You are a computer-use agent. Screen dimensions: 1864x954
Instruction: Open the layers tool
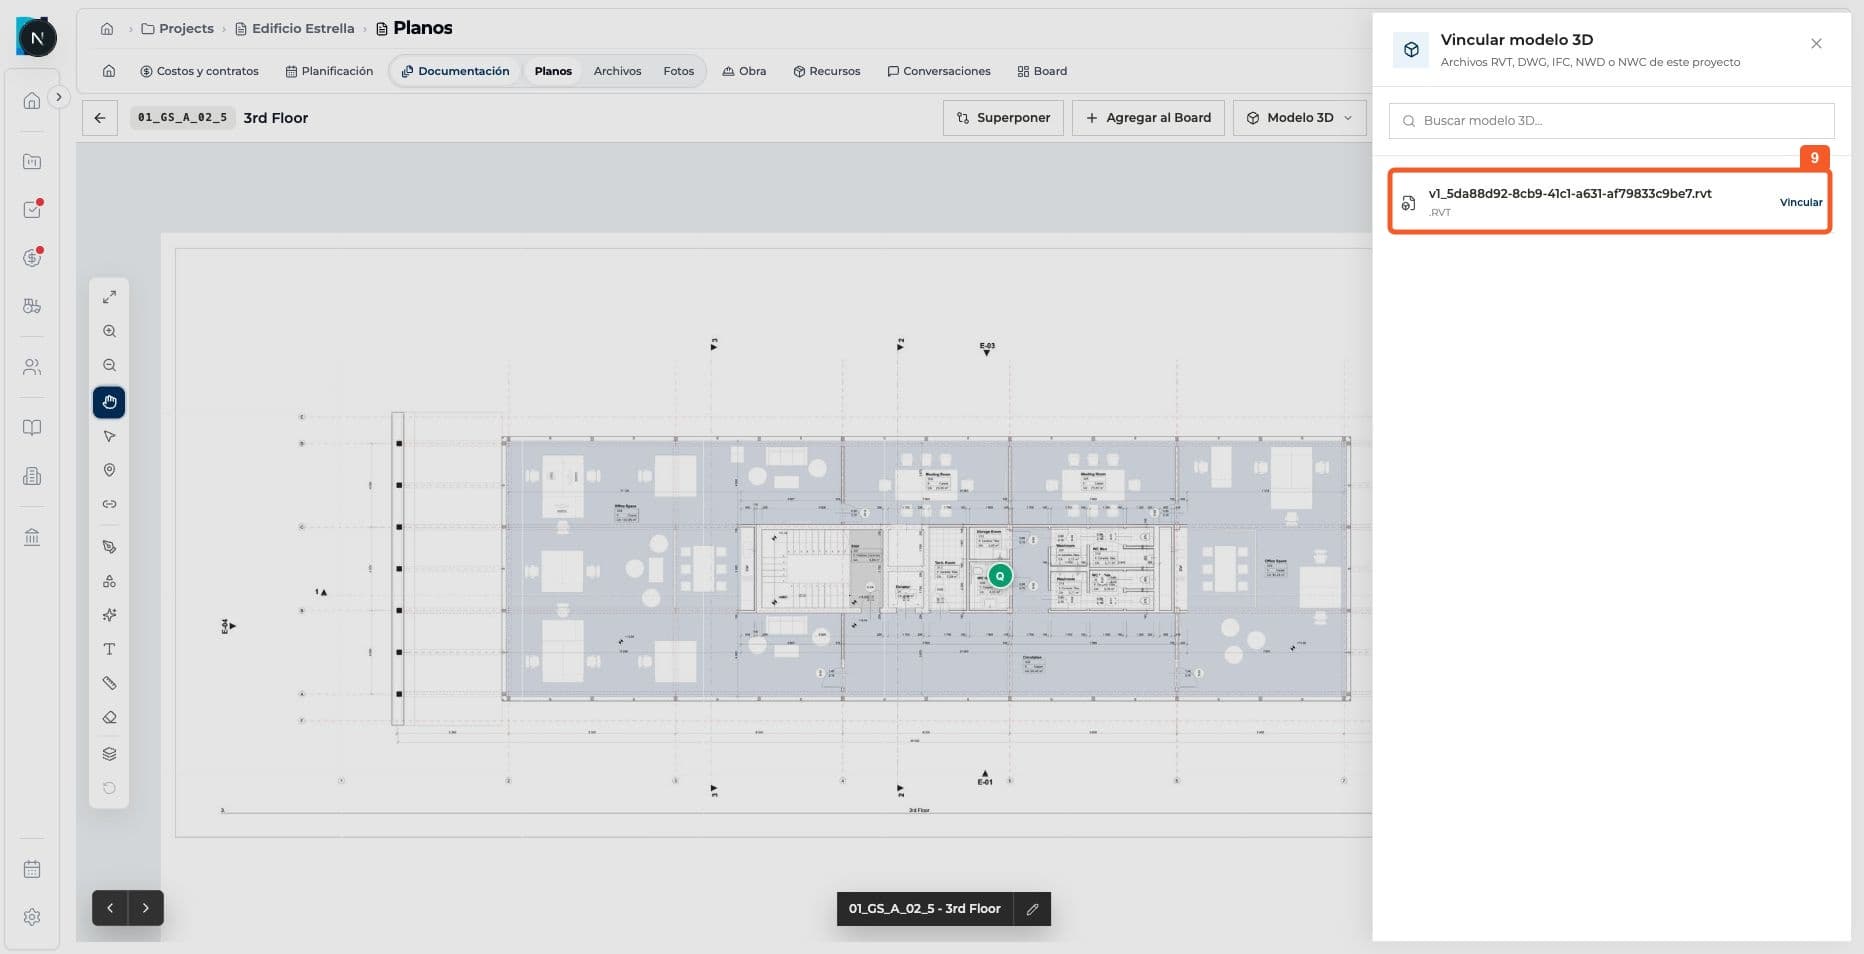109,754
